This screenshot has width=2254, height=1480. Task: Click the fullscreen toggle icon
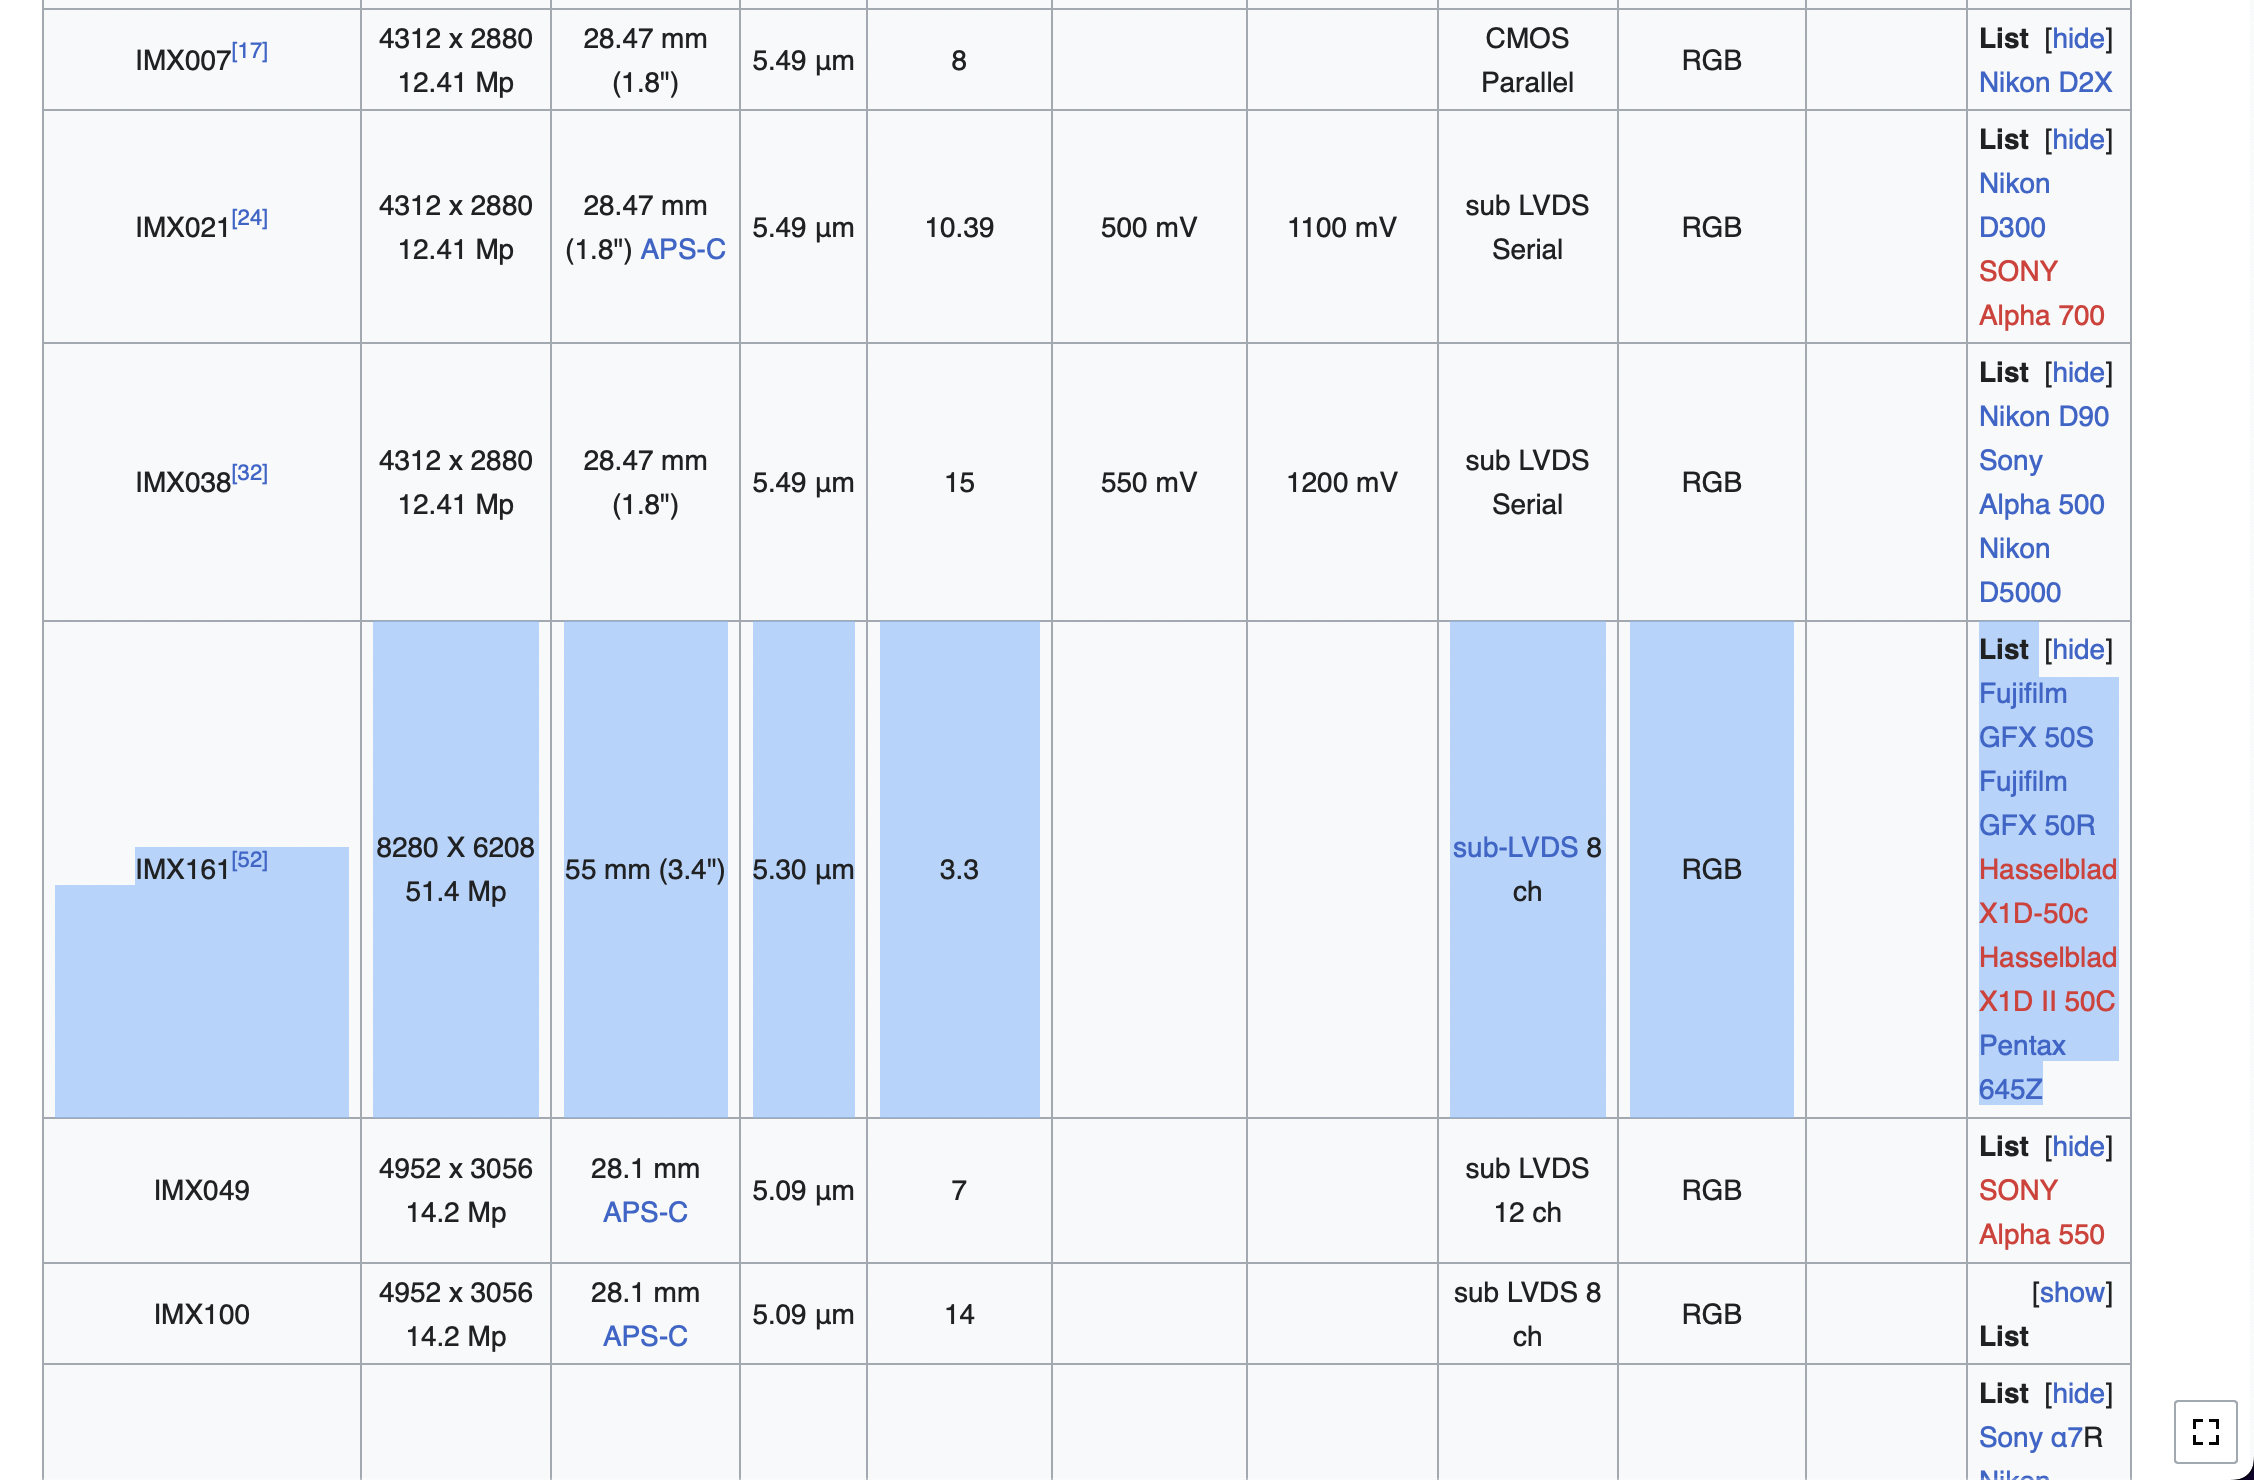pos(2205,1432)
